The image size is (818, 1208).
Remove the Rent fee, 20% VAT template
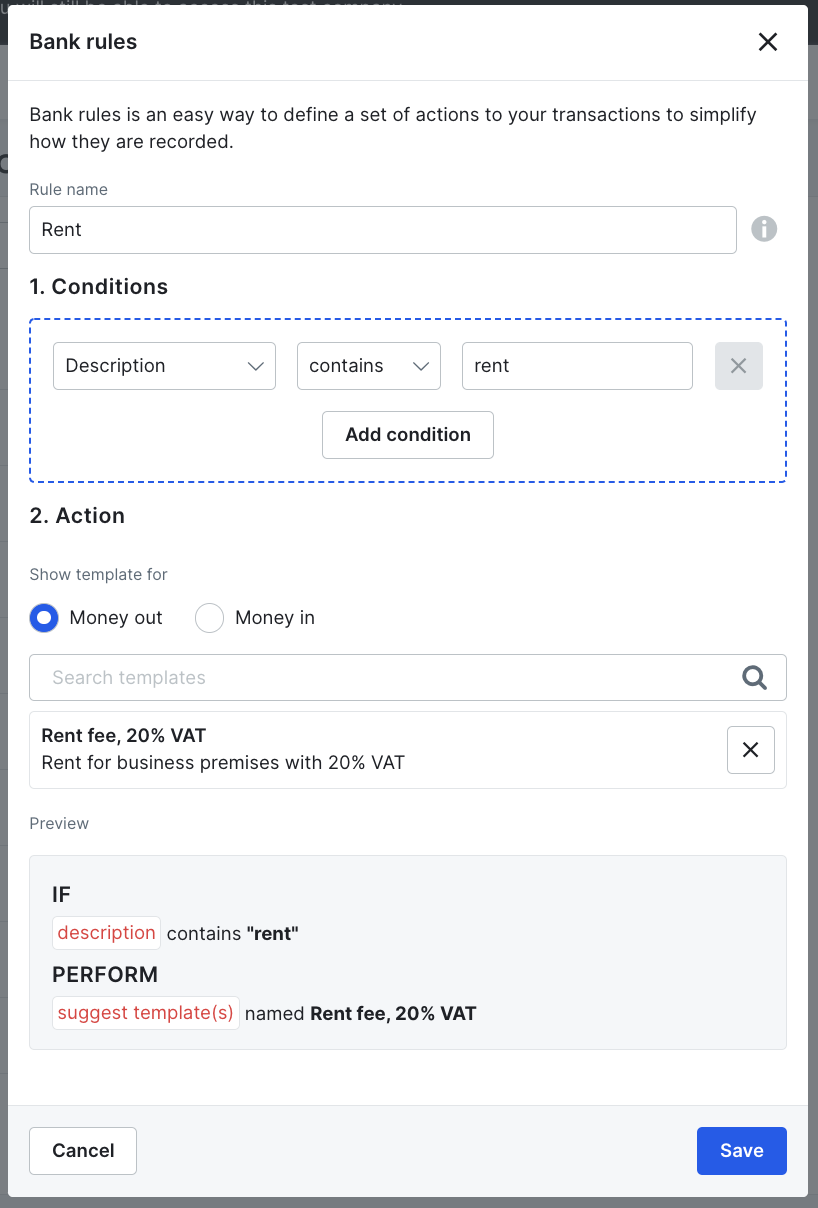tap(750, 750)
